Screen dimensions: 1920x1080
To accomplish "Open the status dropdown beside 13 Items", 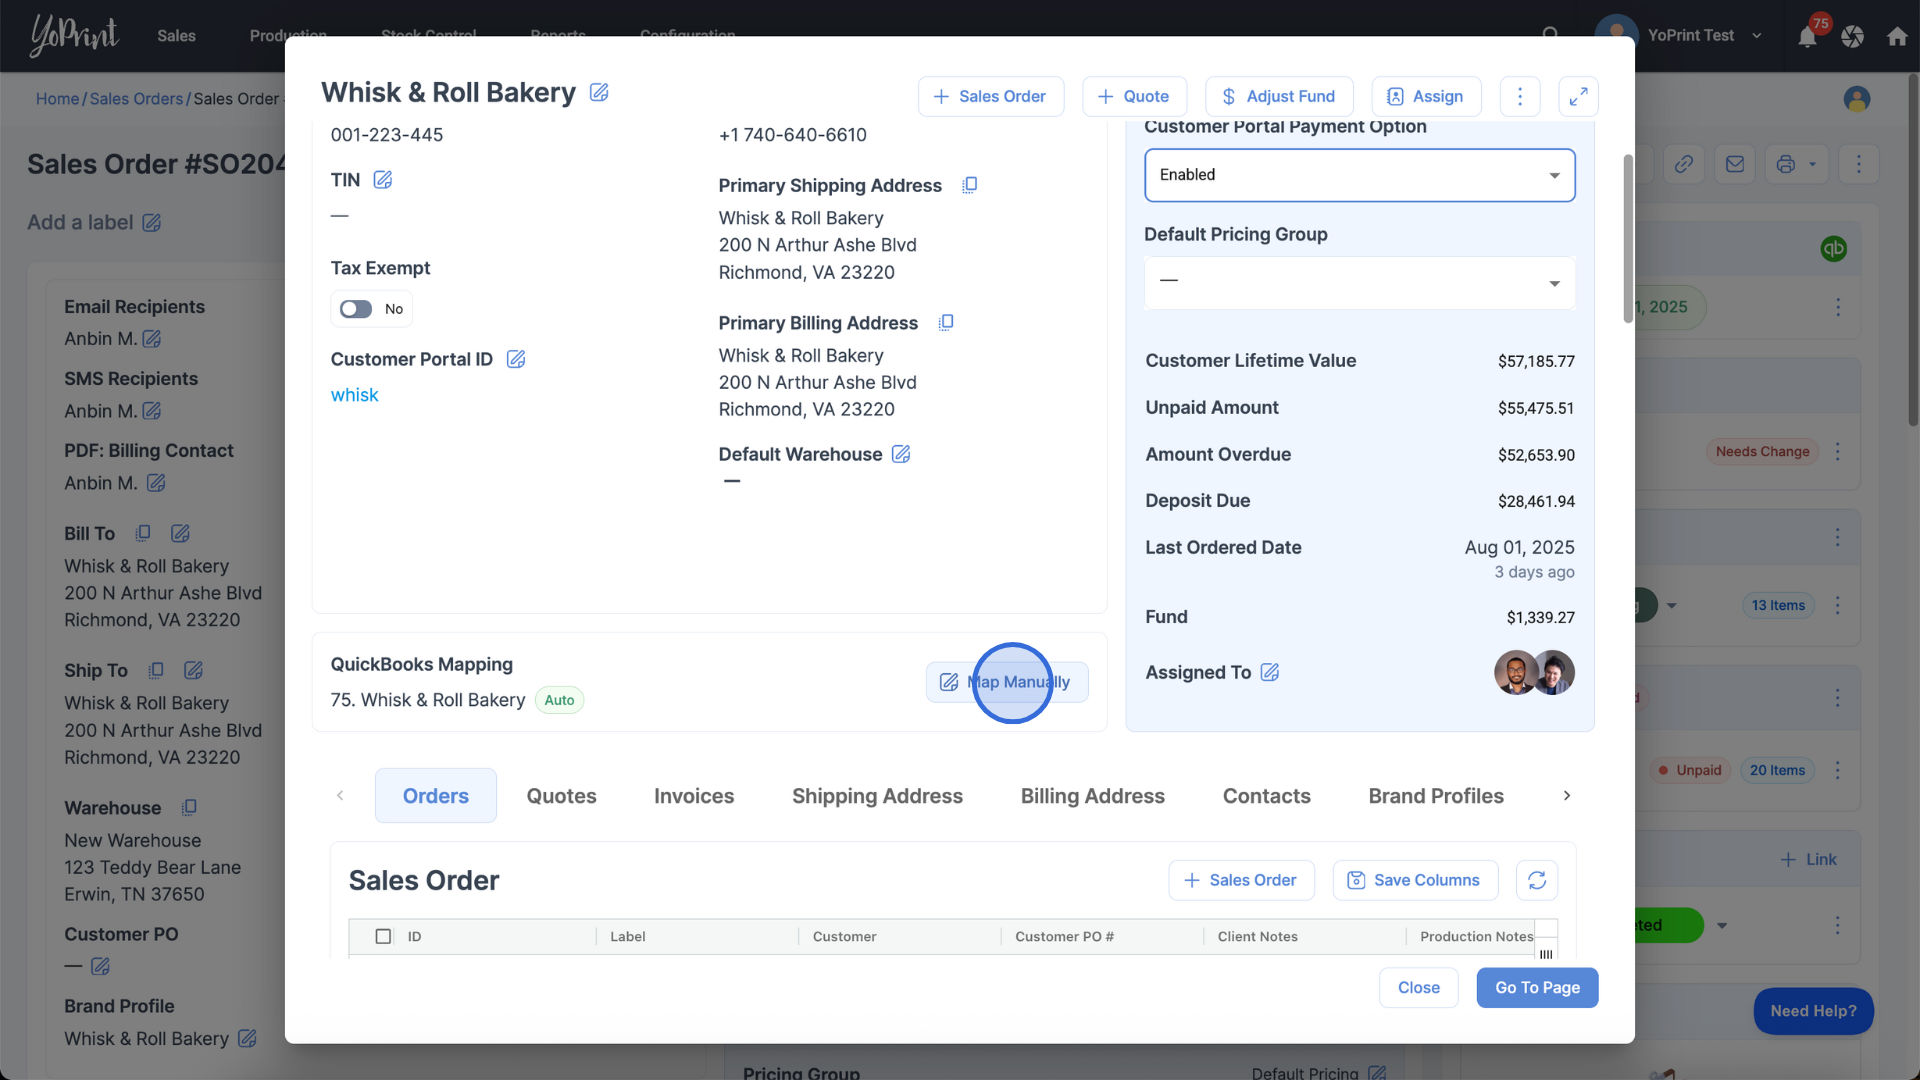I will coord(1671,605).
